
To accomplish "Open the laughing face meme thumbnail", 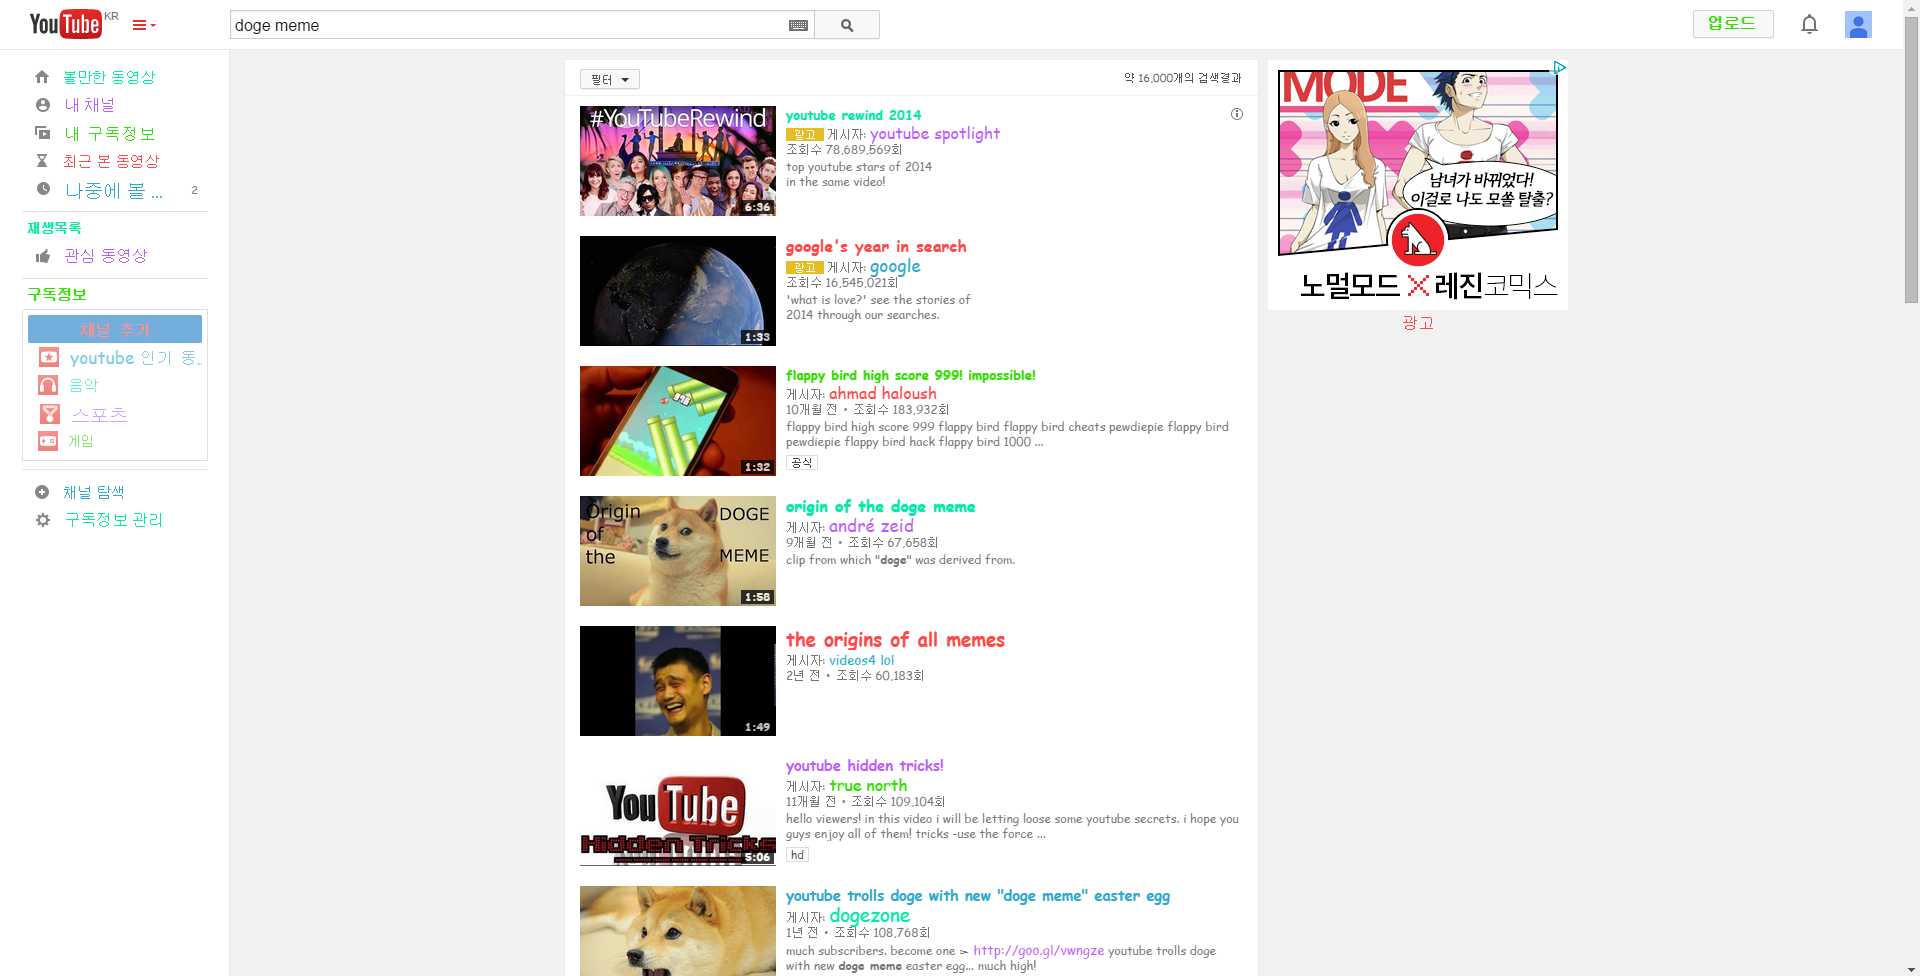I will pos(678,681).
